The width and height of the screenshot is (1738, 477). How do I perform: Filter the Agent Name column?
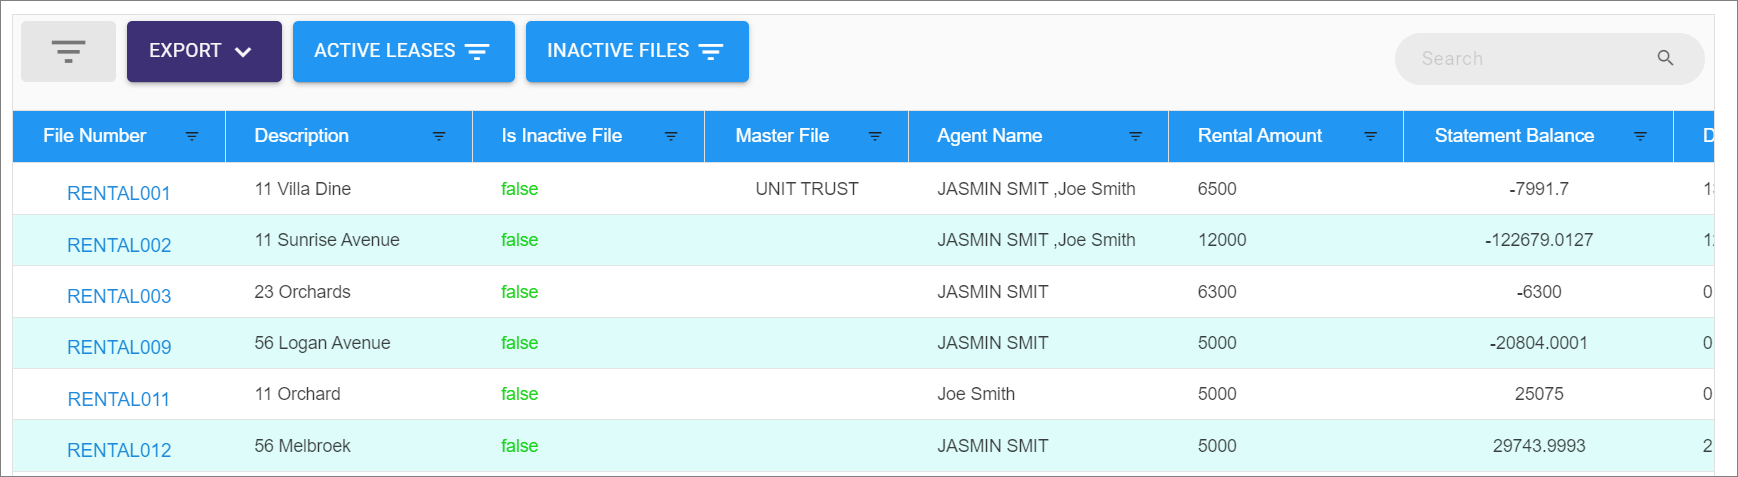(x=1135, y=136)
